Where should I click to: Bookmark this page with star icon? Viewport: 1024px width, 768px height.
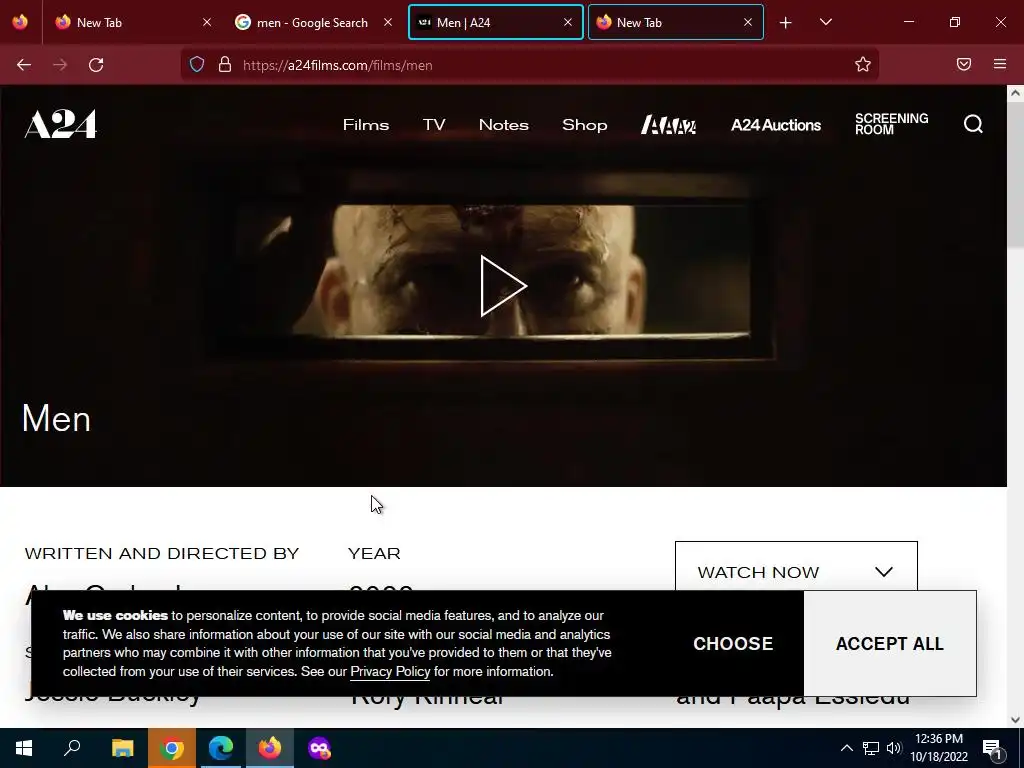[x=863, y=64]
